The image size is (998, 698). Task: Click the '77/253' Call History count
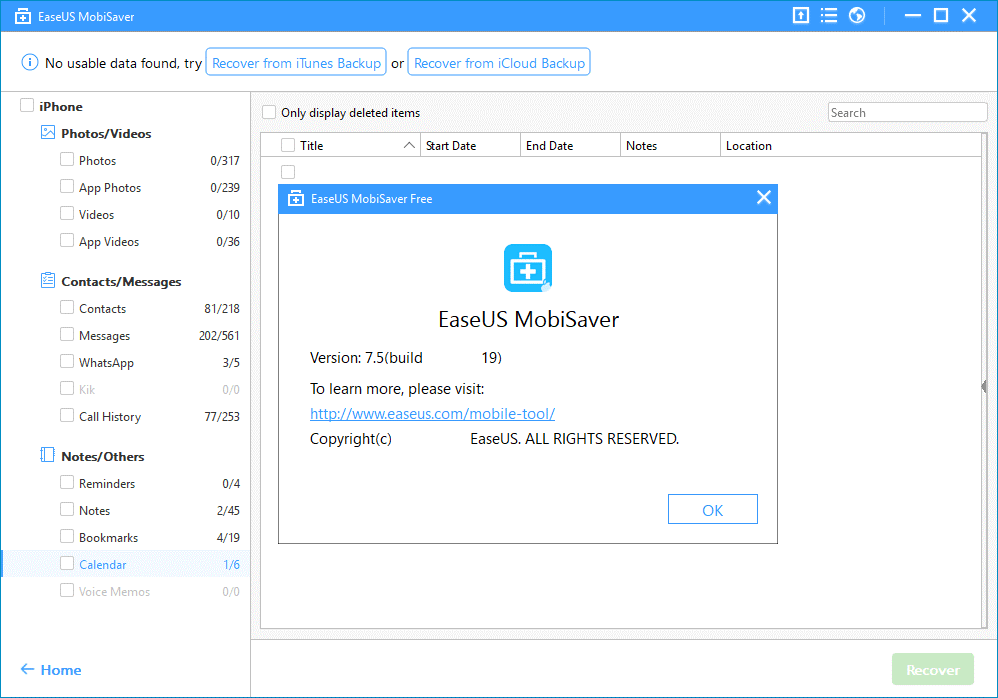[221, 417]
